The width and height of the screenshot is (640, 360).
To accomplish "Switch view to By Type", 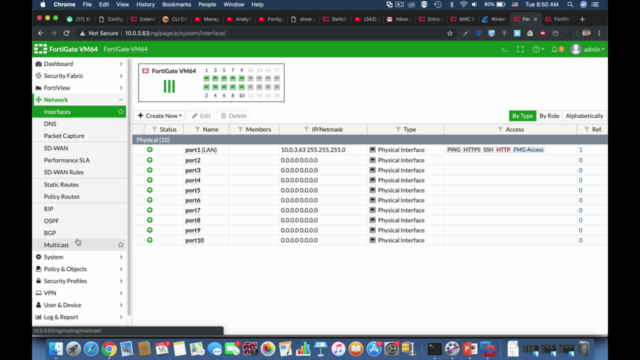I will 522,116.
